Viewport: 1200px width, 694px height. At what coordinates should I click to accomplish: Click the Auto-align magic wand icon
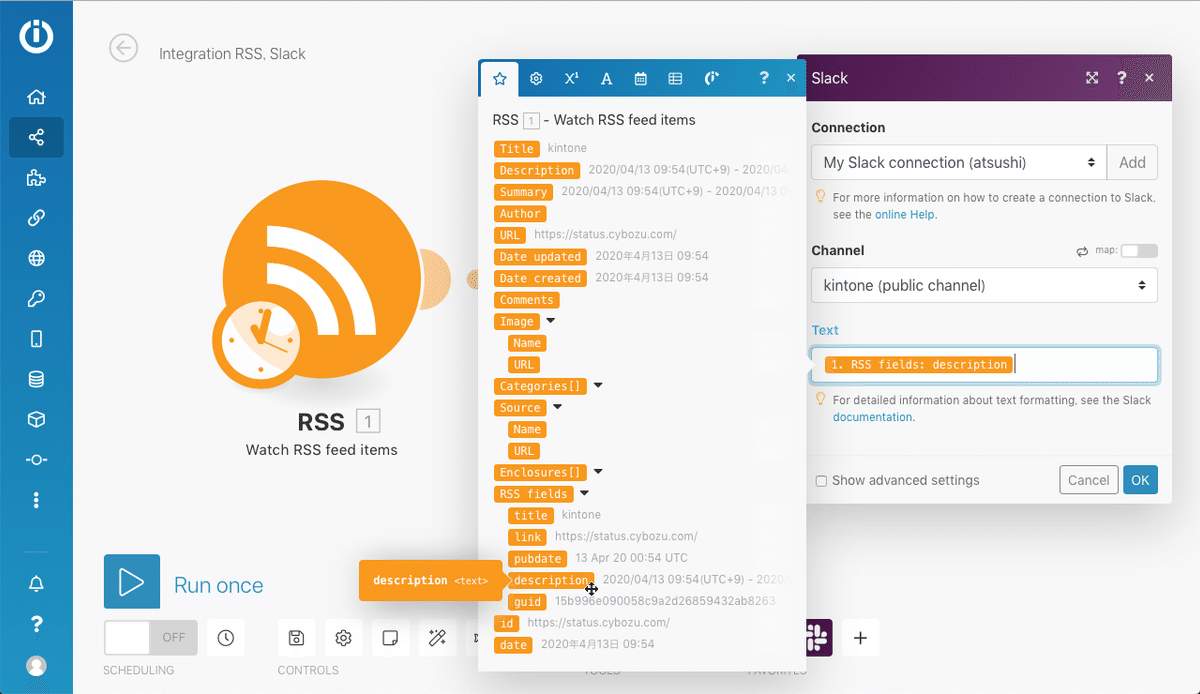437,637
